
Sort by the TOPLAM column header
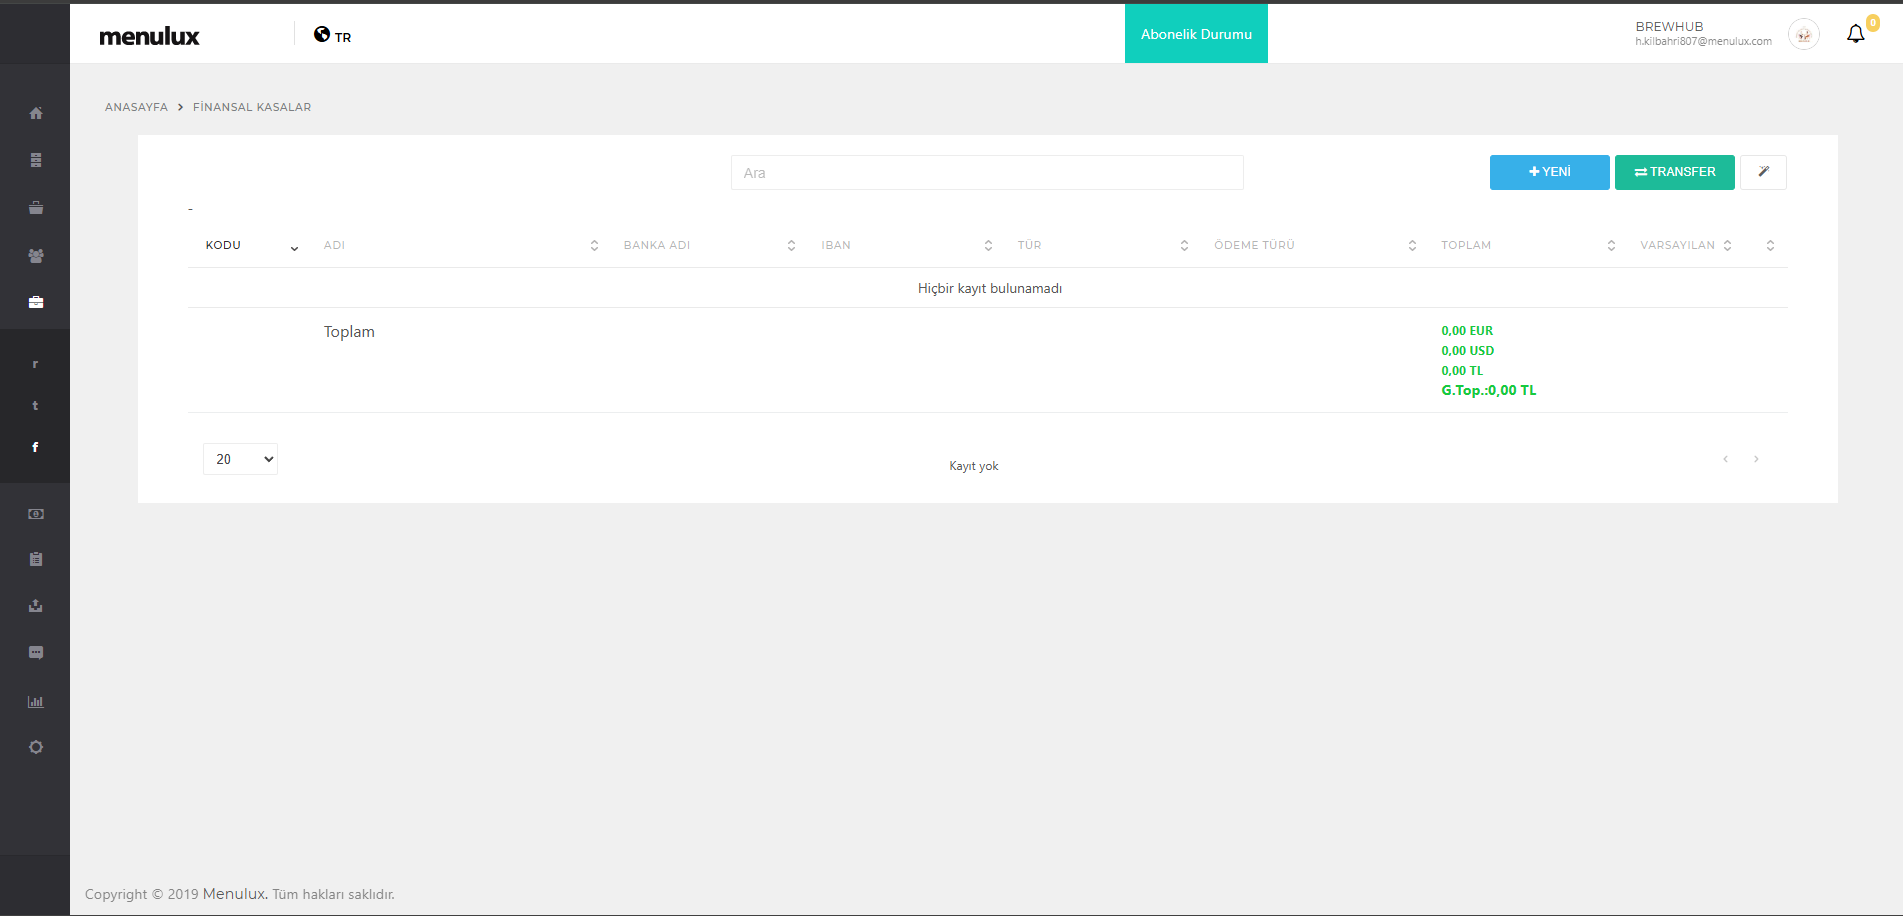1466,245
